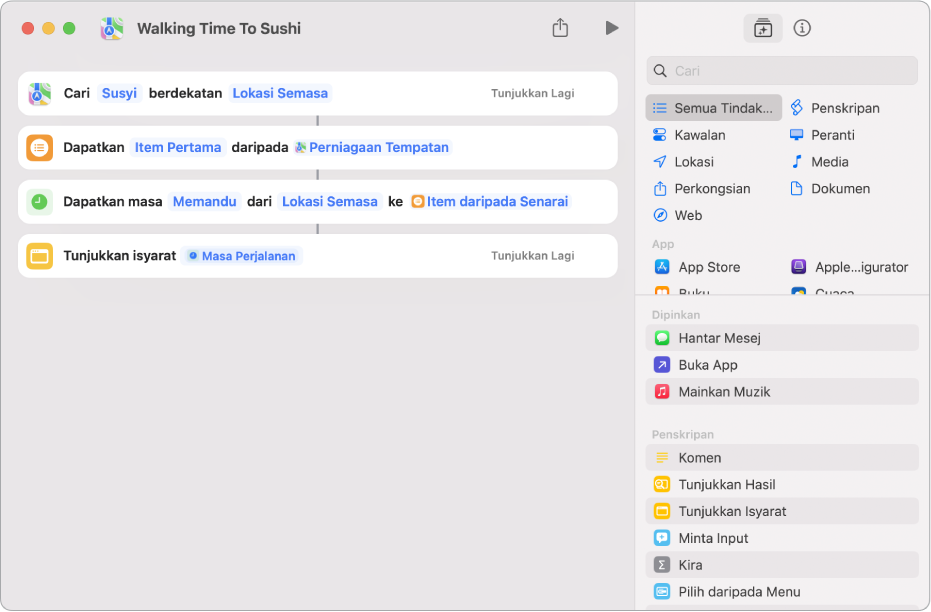
Task: Open the Penskripan category
Action: point(845,108)
